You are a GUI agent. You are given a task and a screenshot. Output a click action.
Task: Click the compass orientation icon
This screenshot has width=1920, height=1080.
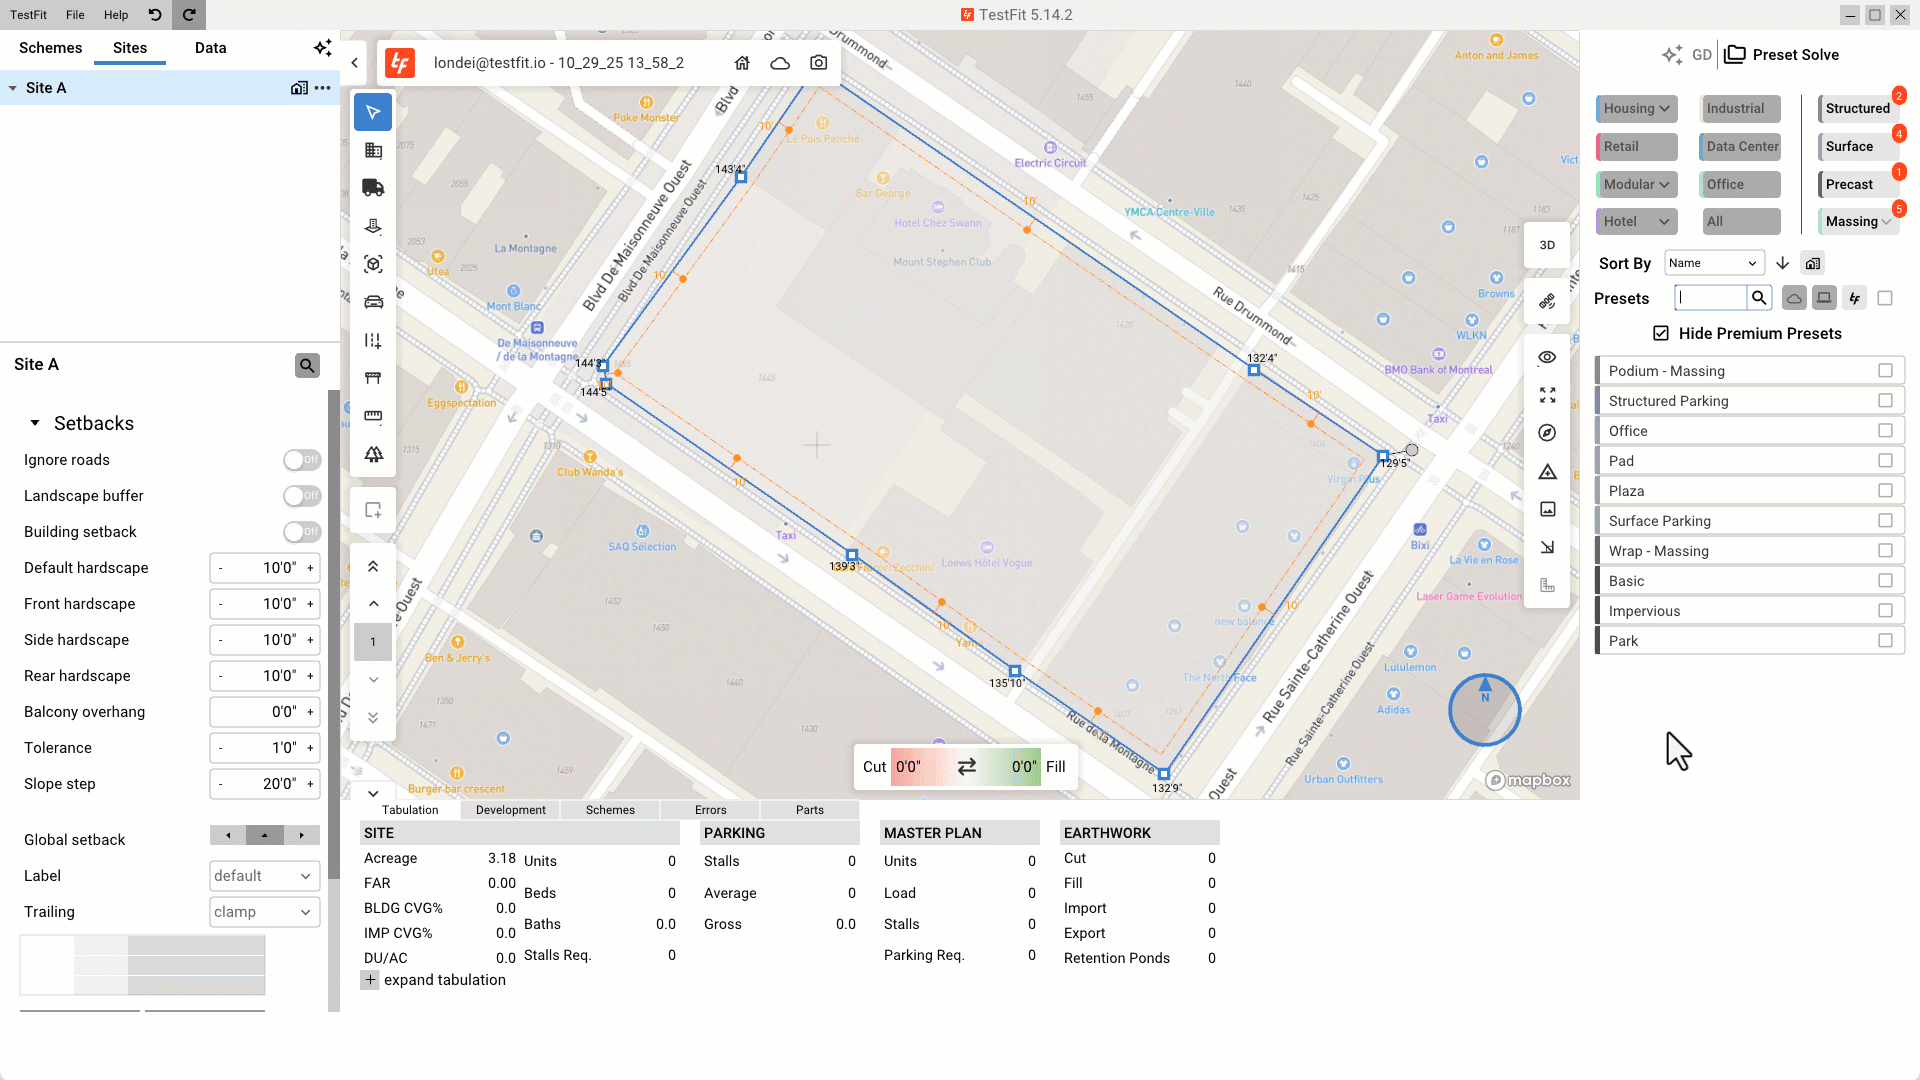point(1547,433)
